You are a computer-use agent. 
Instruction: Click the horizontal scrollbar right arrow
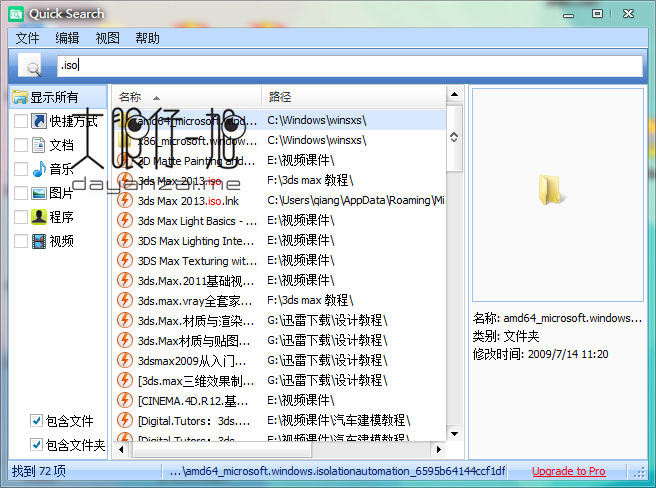[438, 449]
